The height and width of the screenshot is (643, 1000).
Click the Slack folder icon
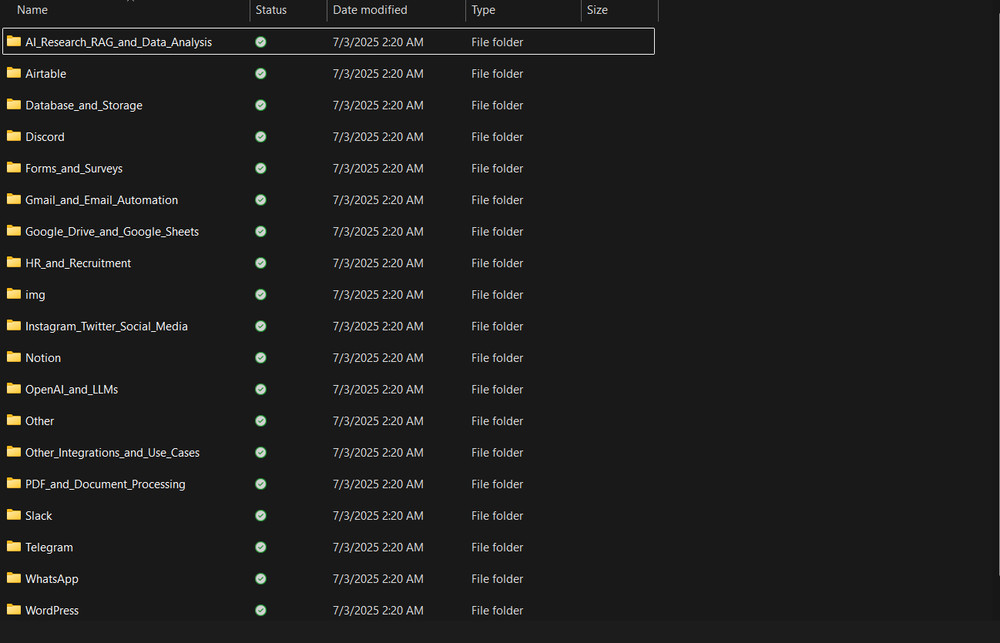13,515
